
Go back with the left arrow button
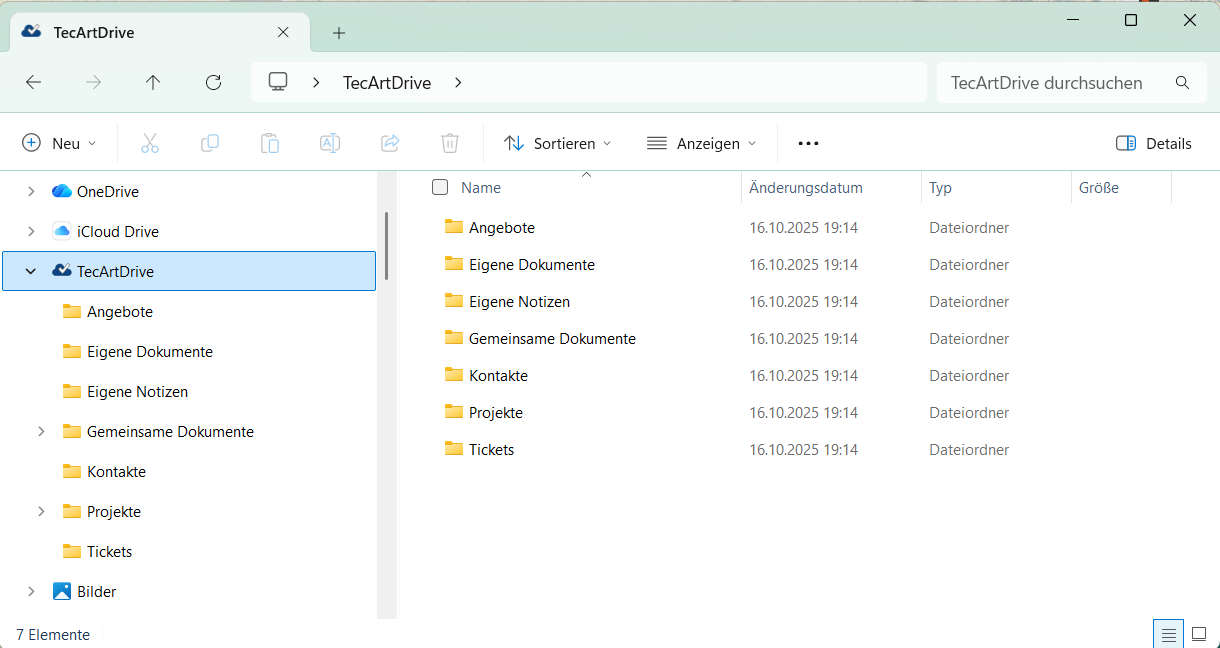[x=33, y=83]
